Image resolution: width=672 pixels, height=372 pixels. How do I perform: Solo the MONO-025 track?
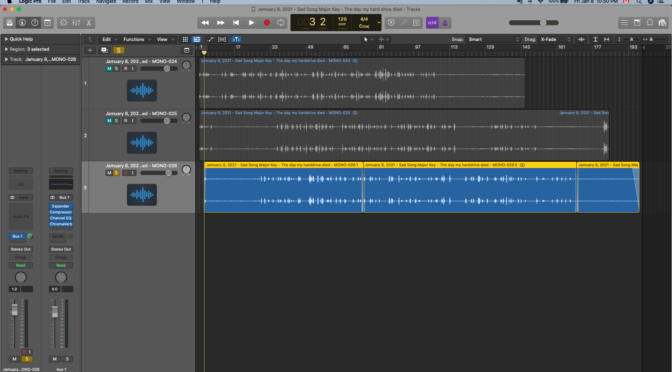point(116,121)
